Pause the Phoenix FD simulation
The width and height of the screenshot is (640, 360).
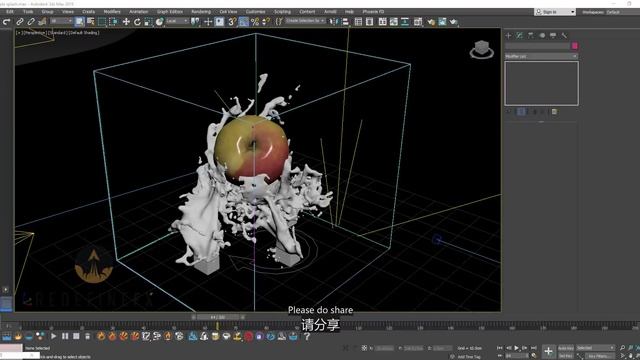pyautogui.click(x=65, y=336)
